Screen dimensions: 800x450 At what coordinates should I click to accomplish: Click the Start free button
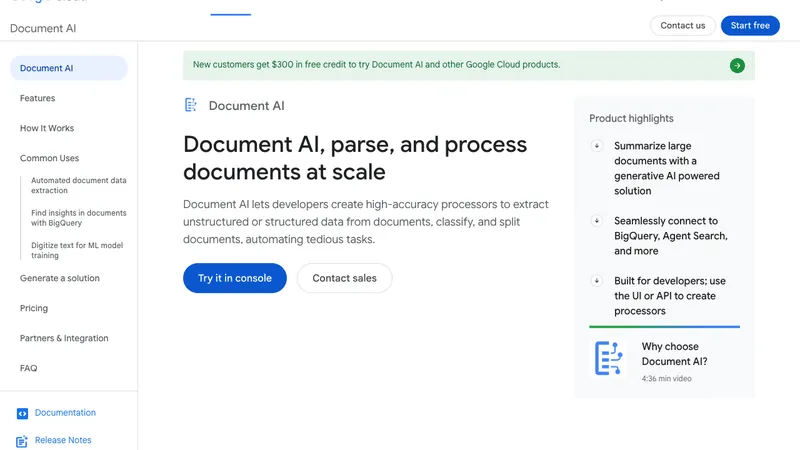pyautogui.click(x=750, y=26)
